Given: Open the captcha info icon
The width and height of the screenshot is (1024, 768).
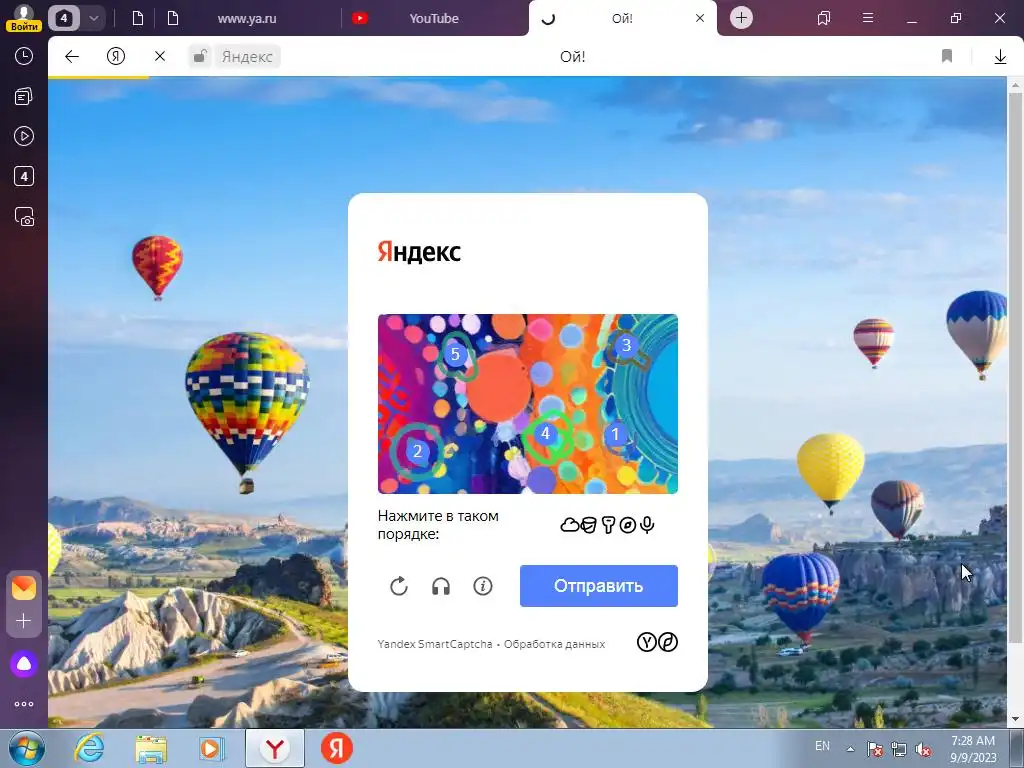Looking at the screenshot, I should [x=483, y=586].
